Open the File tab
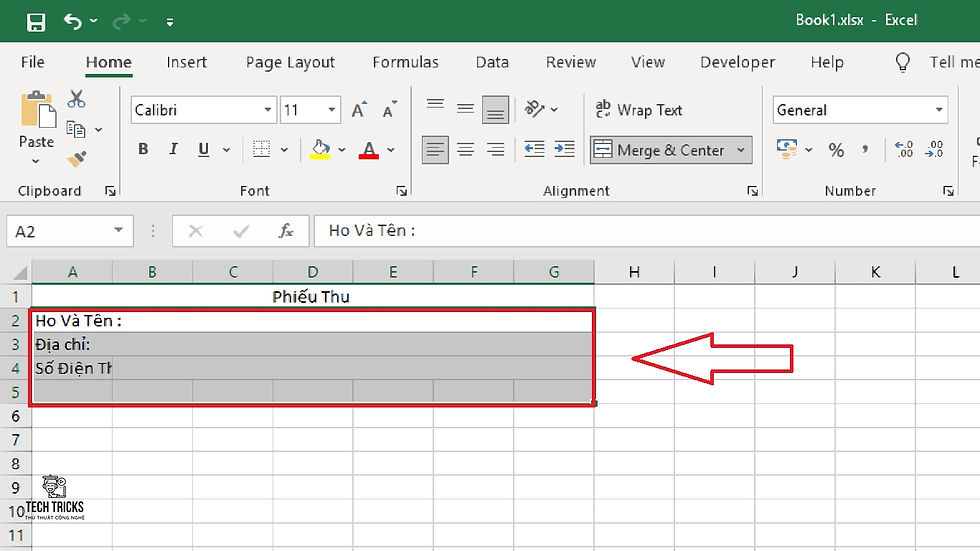This screenshot has height=551, width=980. coord(32,62)
